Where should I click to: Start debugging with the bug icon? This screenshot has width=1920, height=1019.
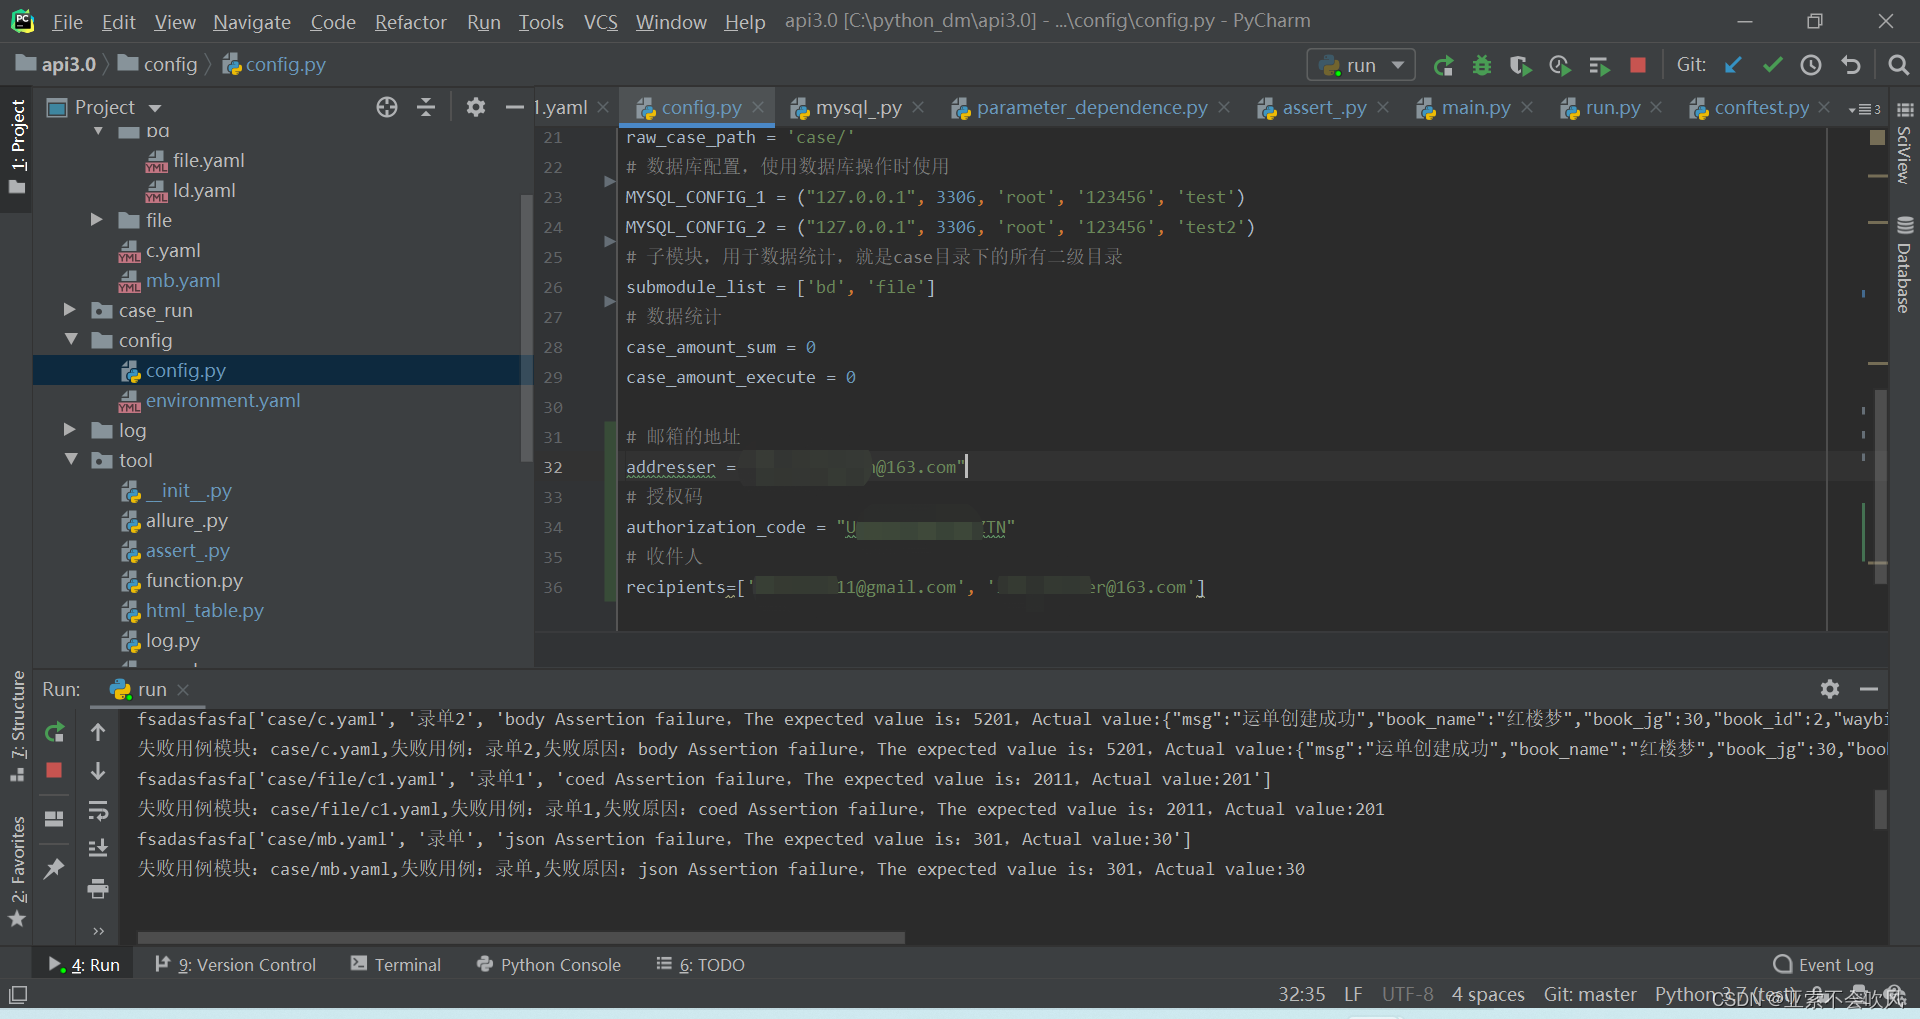1481,66
